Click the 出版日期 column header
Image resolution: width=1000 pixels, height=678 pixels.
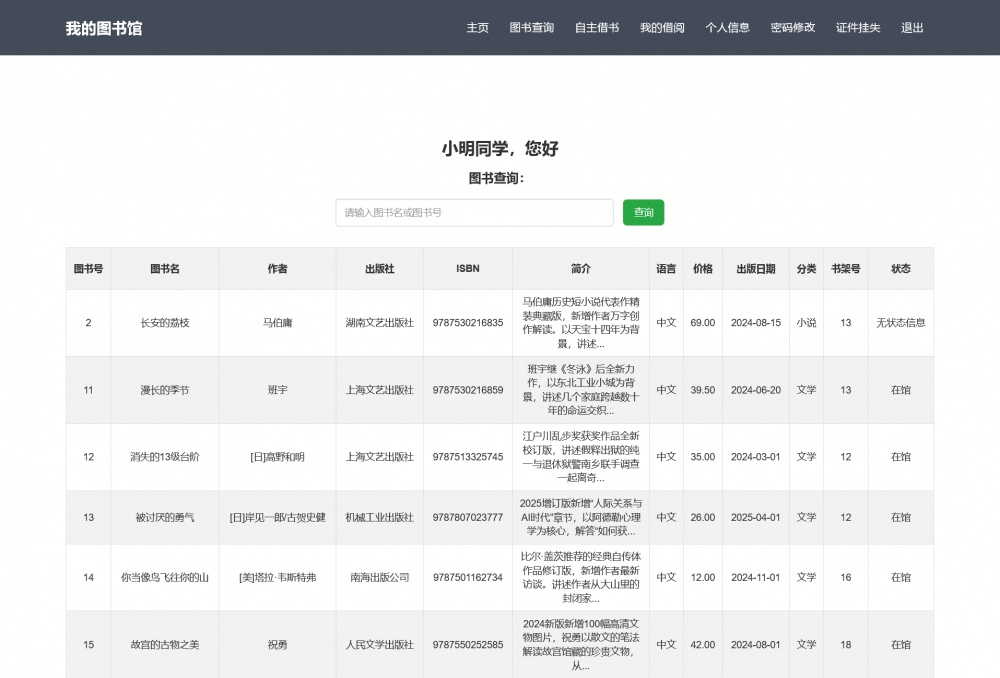coord(755,269)
